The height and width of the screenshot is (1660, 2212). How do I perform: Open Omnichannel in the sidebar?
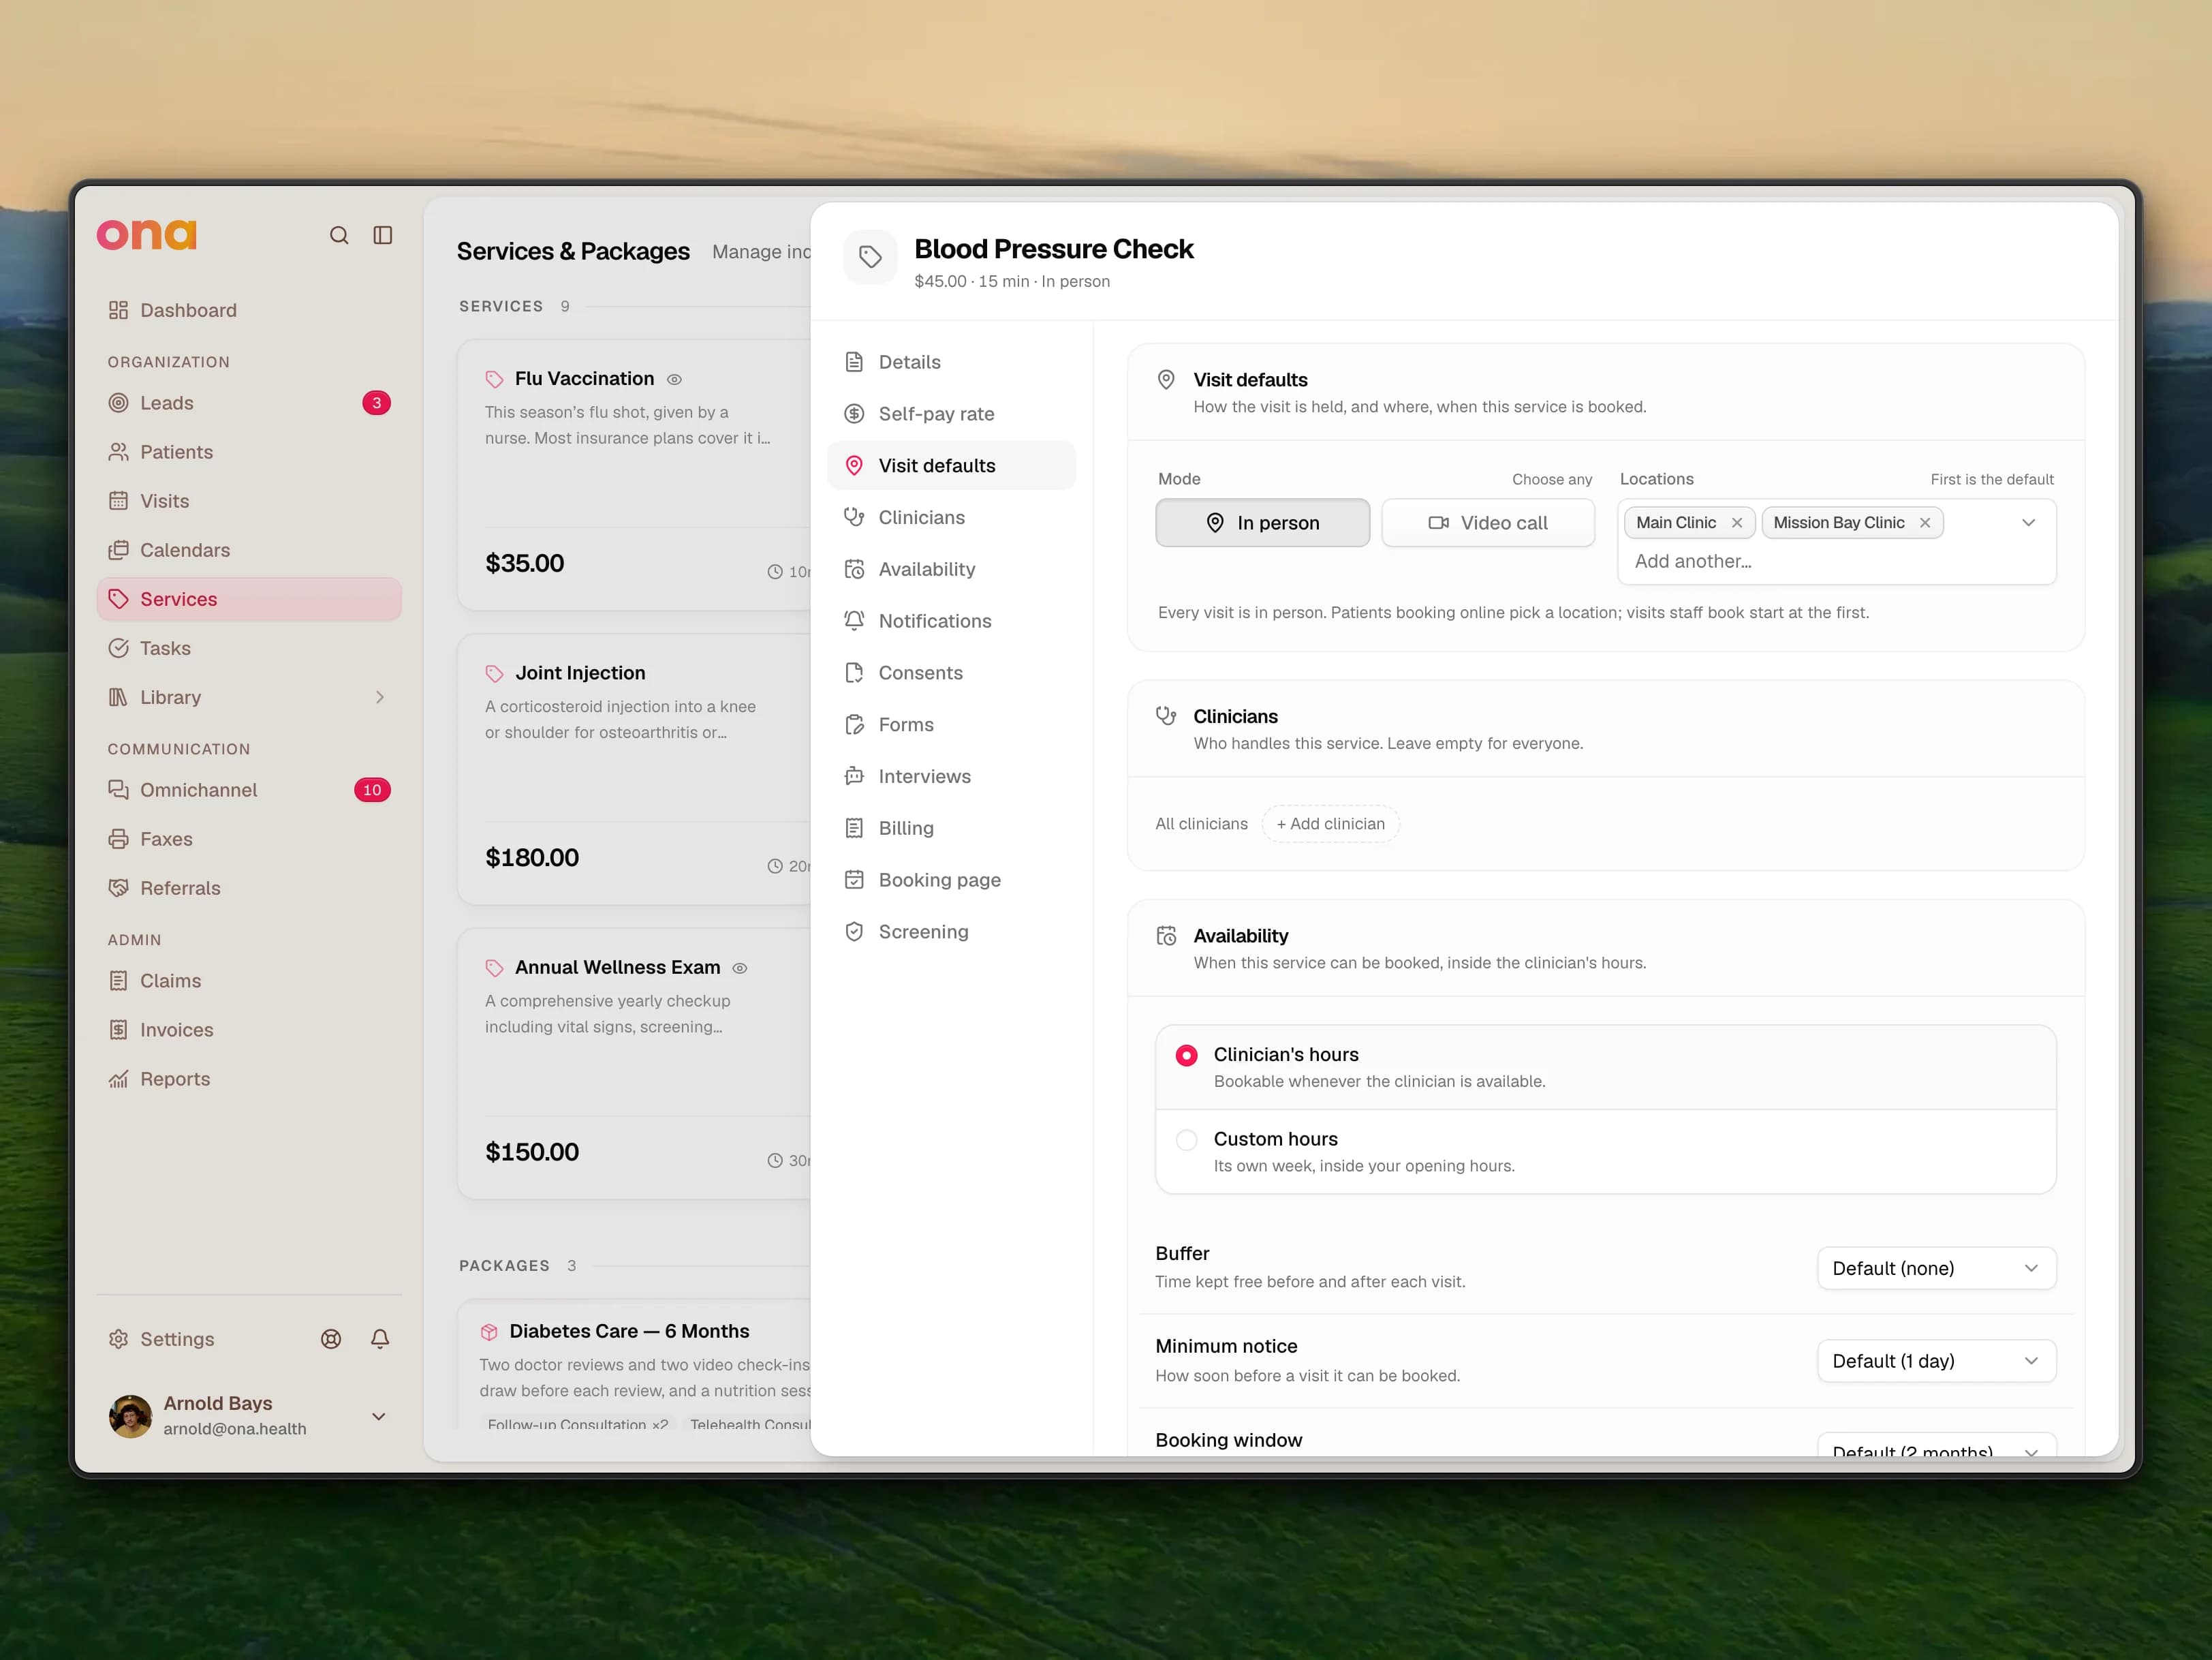pos(250,790)
